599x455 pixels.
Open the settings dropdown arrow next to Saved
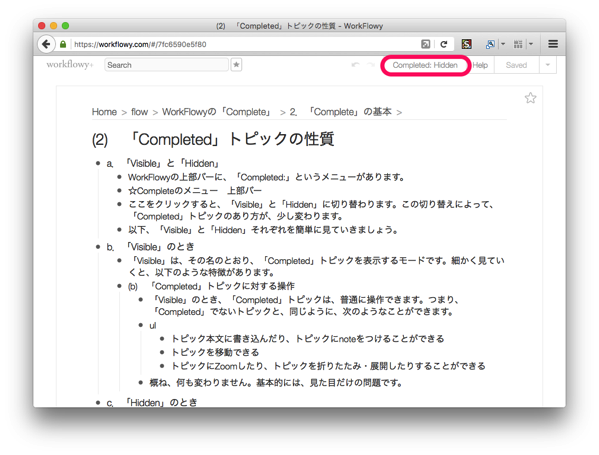547,65
